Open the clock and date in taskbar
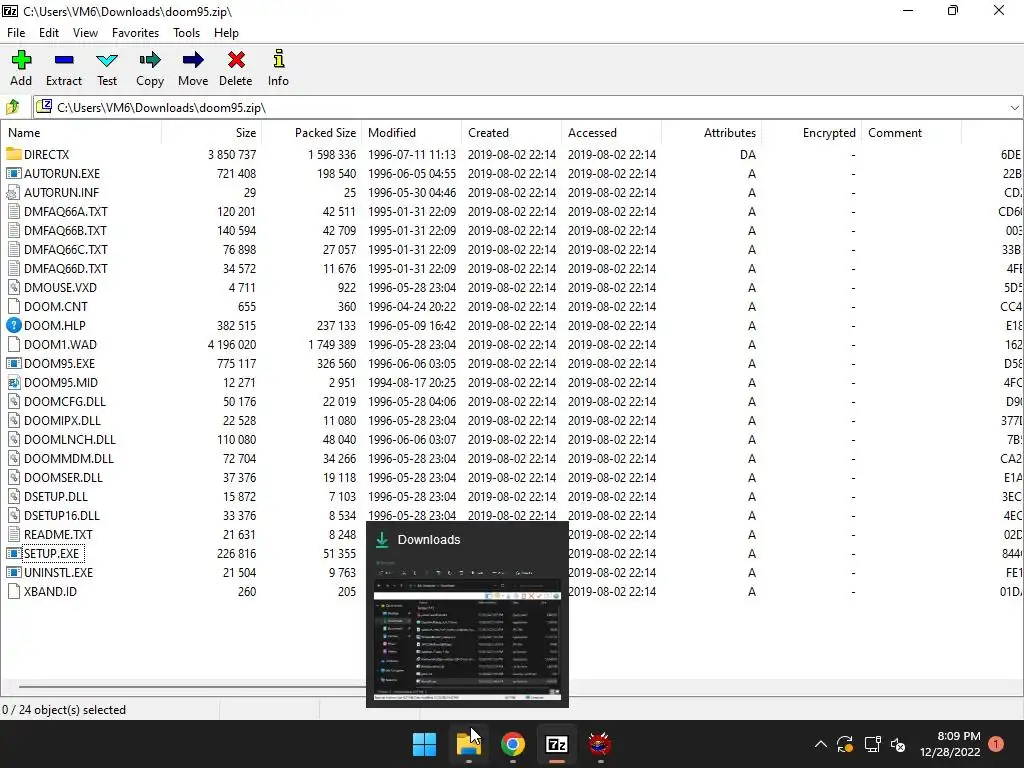1024x768 pixels. tap(950, 744)
